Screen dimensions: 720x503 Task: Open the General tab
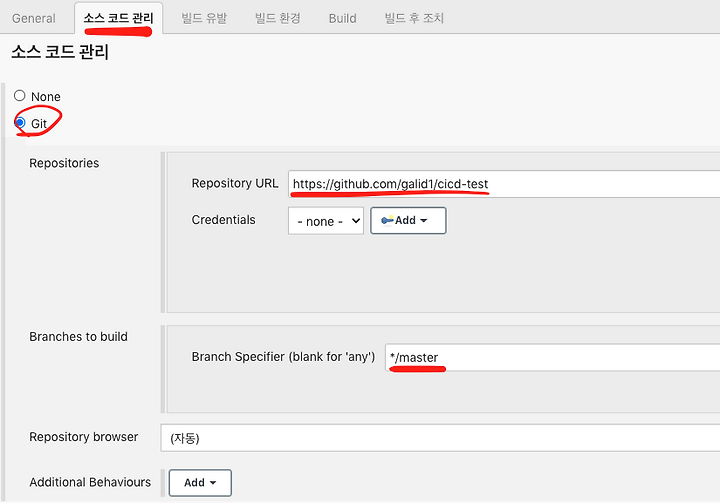click(34, 18)
